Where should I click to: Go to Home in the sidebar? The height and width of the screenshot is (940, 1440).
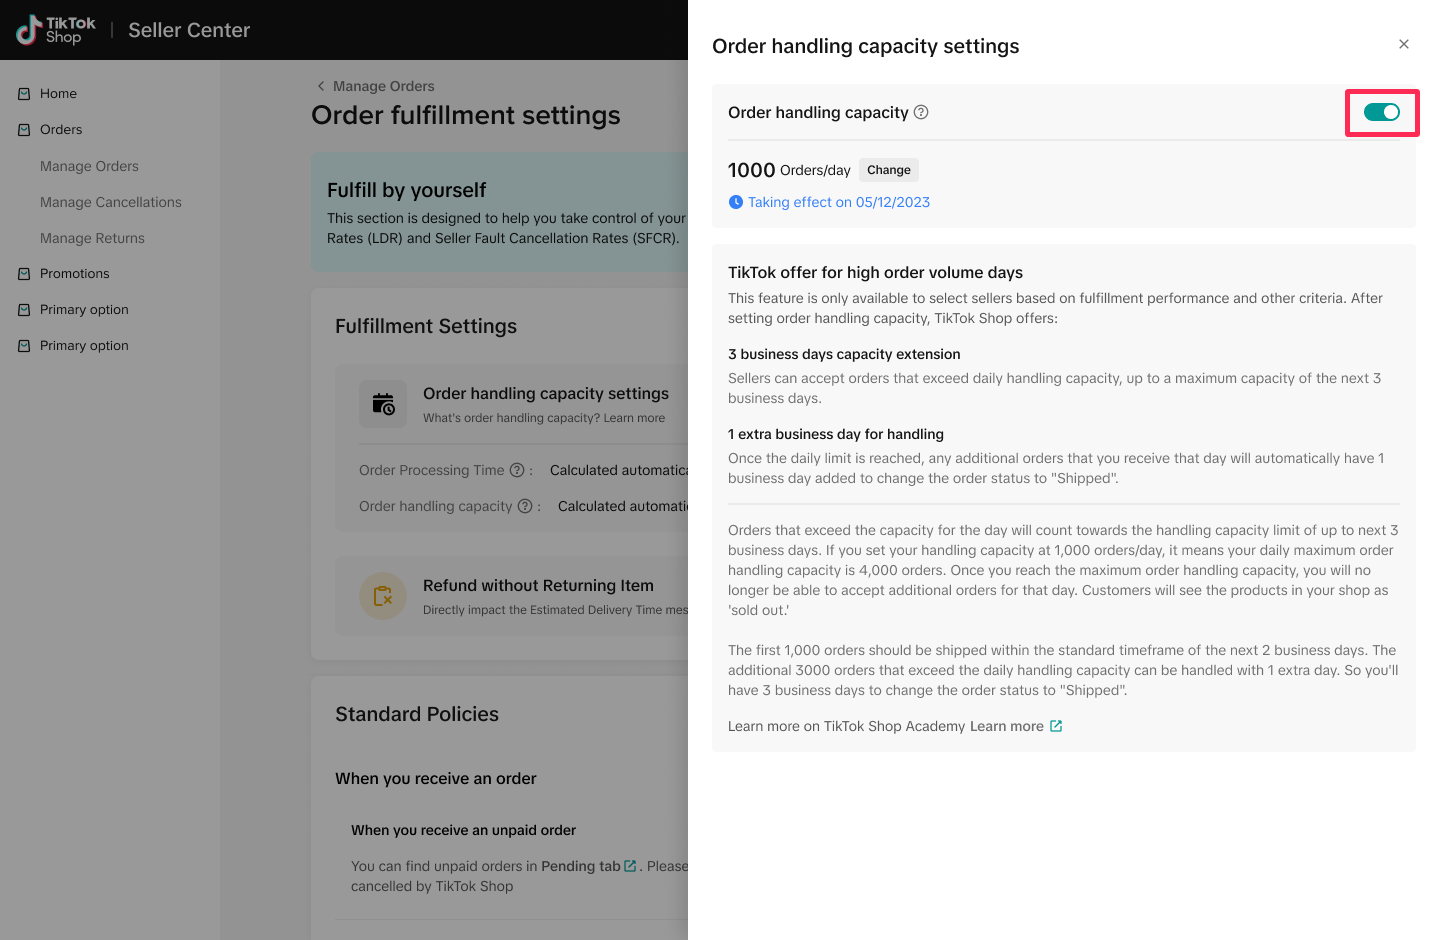pos(58,93)
